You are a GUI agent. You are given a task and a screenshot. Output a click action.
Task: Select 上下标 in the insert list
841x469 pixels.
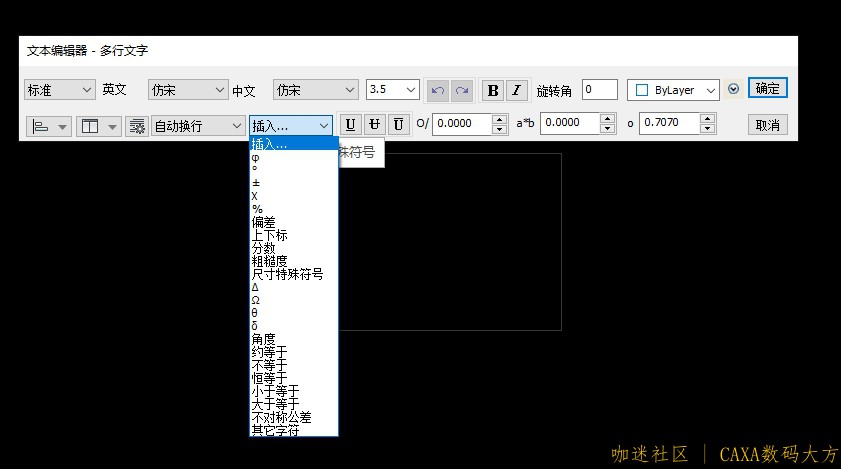[x=270, y=235]
